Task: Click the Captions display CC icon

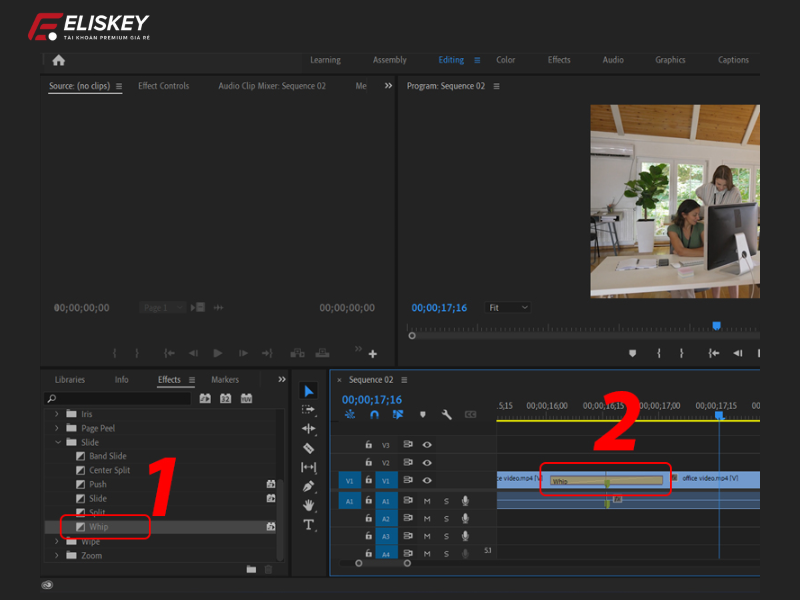Action: 471,415
